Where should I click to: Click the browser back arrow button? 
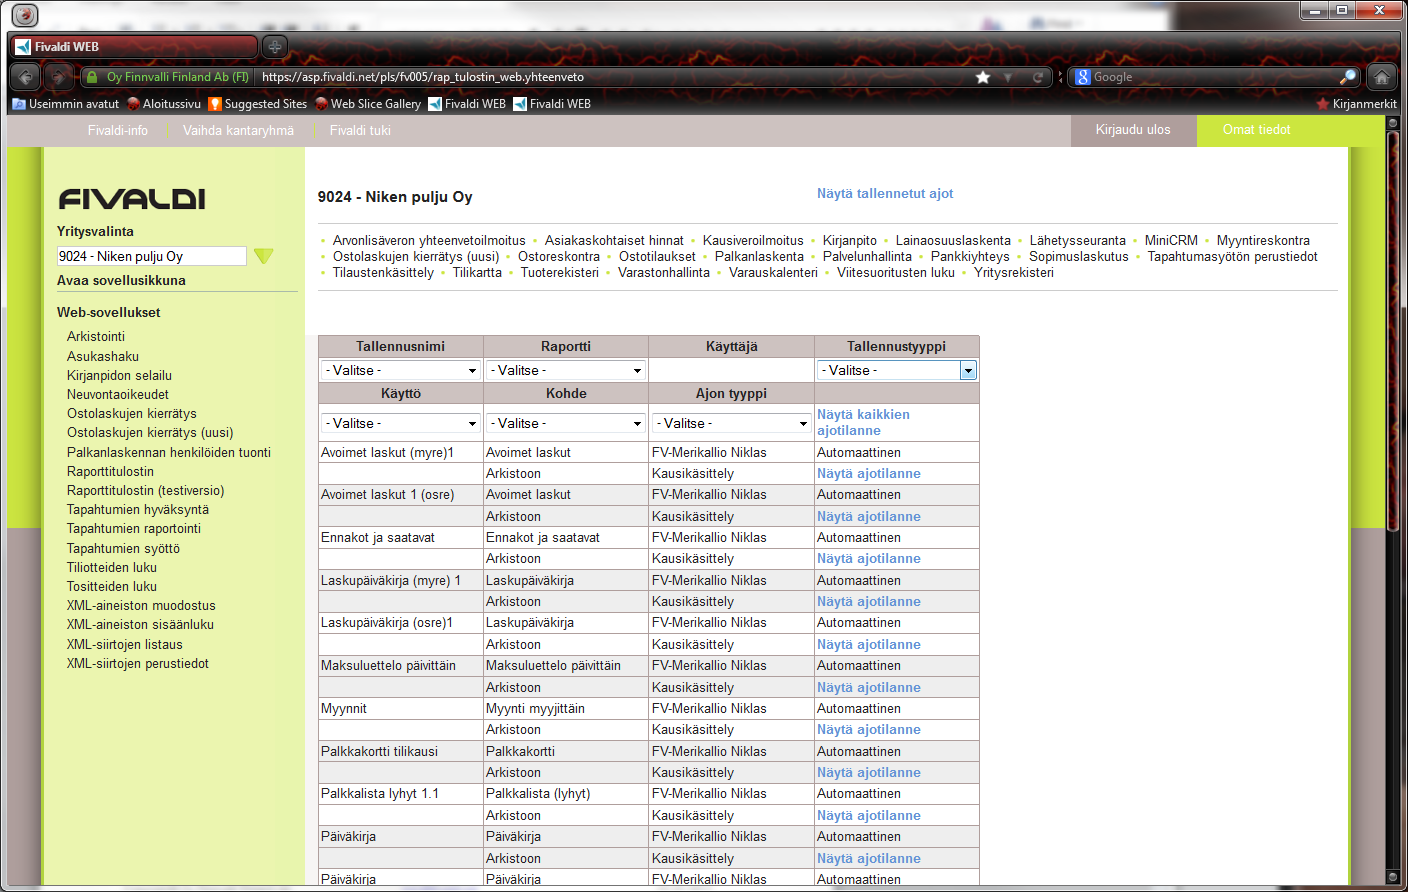25,76
